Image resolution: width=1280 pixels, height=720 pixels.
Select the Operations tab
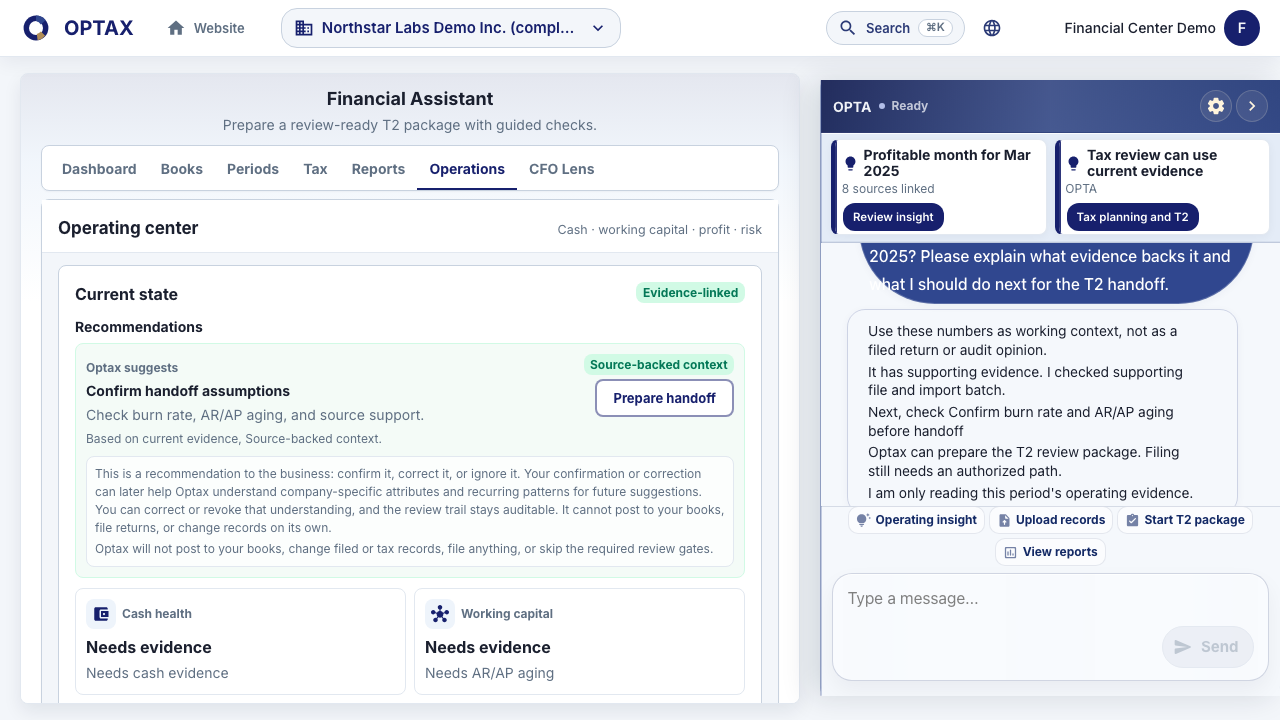467,169
